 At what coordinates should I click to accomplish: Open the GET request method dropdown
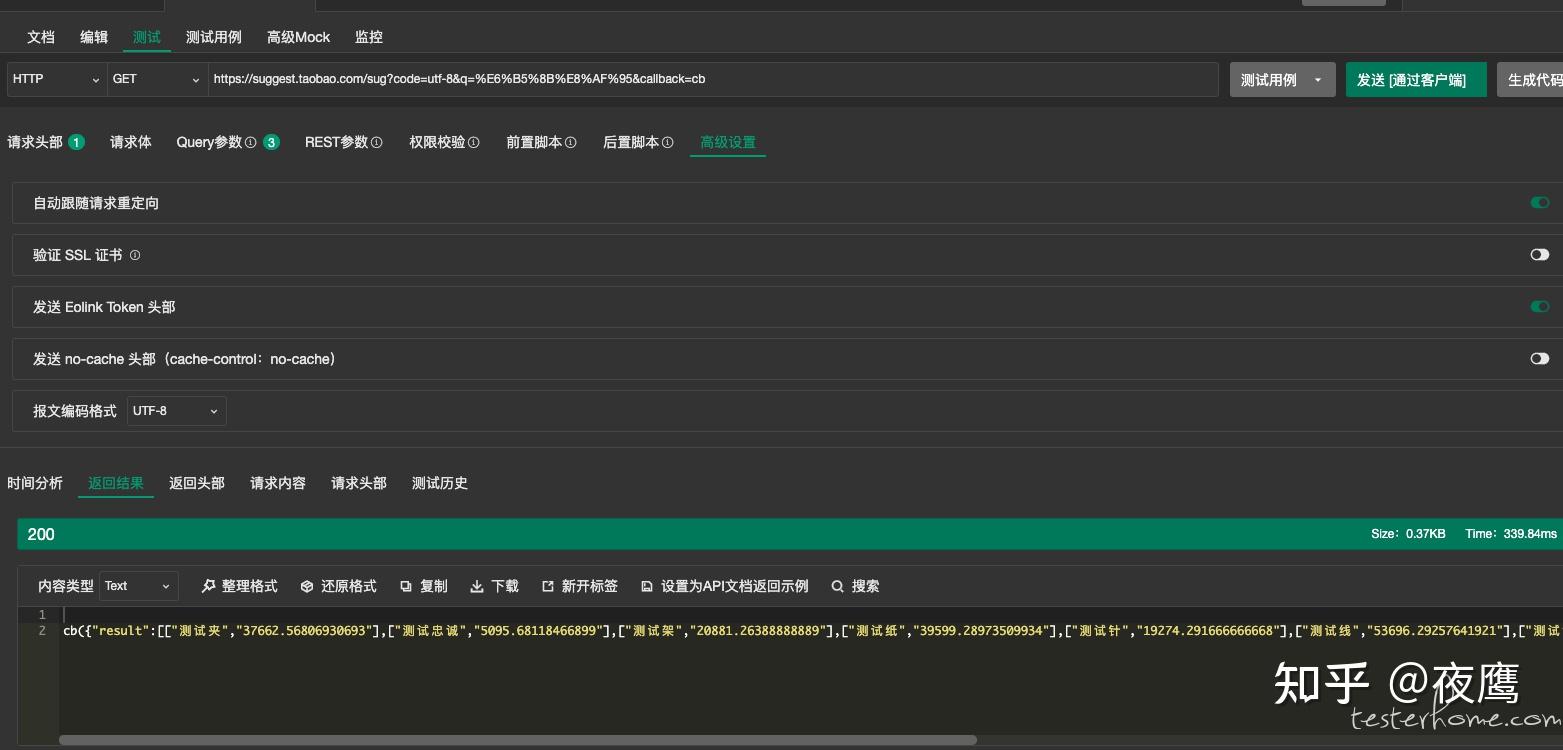click(156, 79)
